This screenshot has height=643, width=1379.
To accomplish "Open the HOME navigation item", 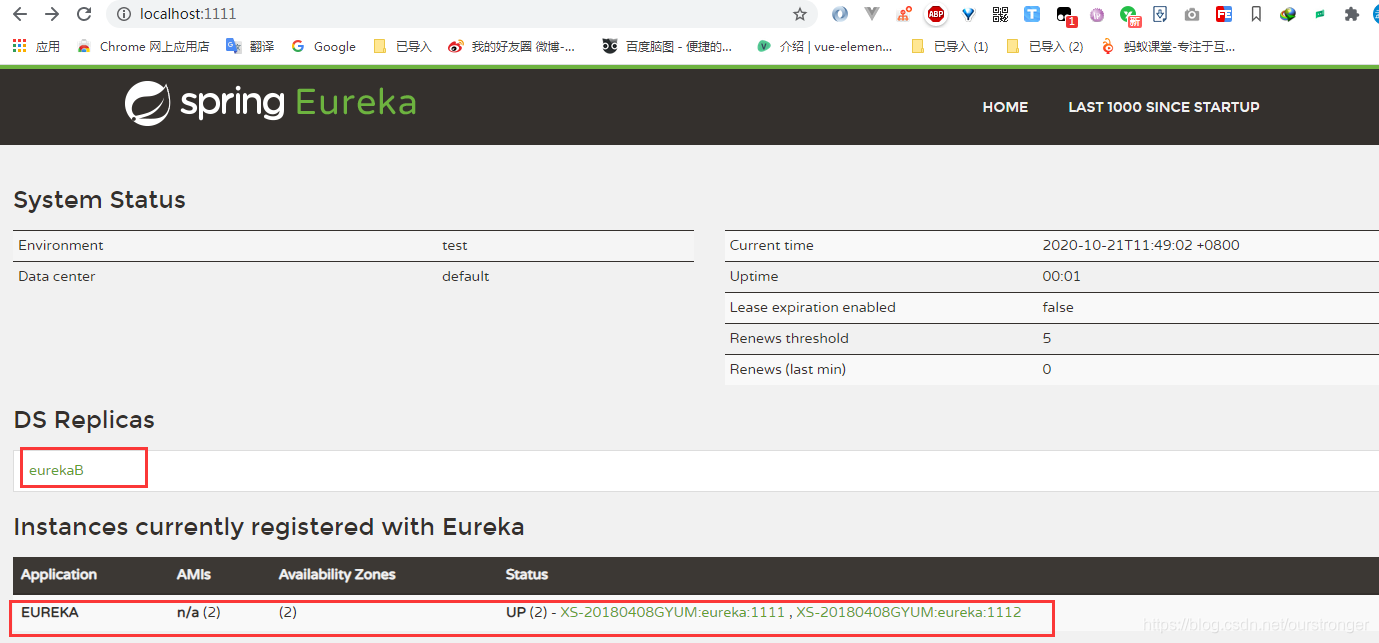I will coord(1005,107).
